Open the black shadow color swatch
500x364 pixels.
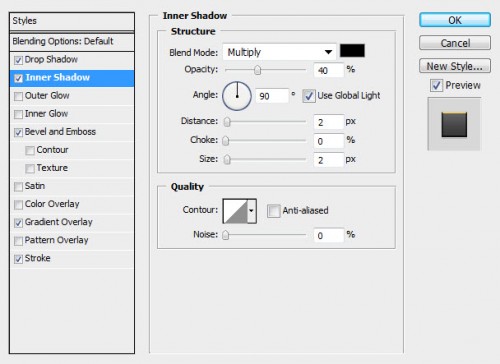point(352,51)
